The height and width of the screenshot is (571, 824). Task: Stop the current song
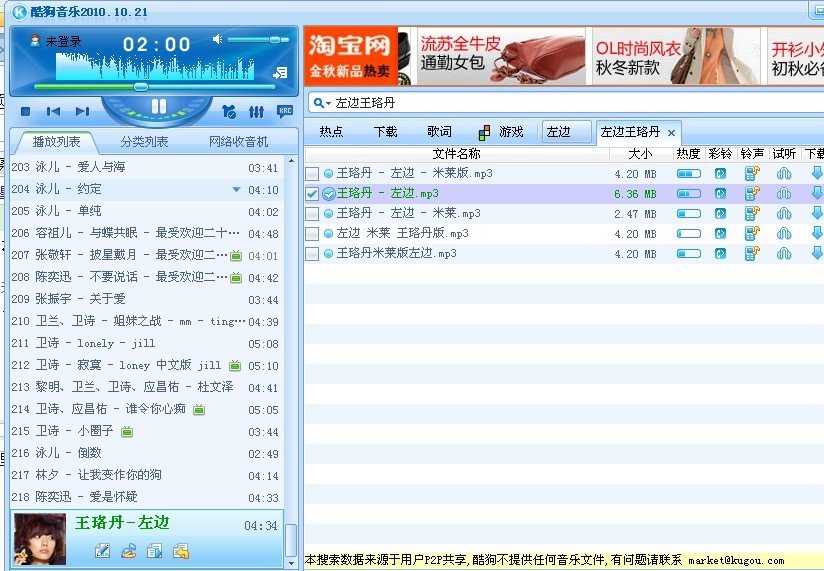coord(25,111)
